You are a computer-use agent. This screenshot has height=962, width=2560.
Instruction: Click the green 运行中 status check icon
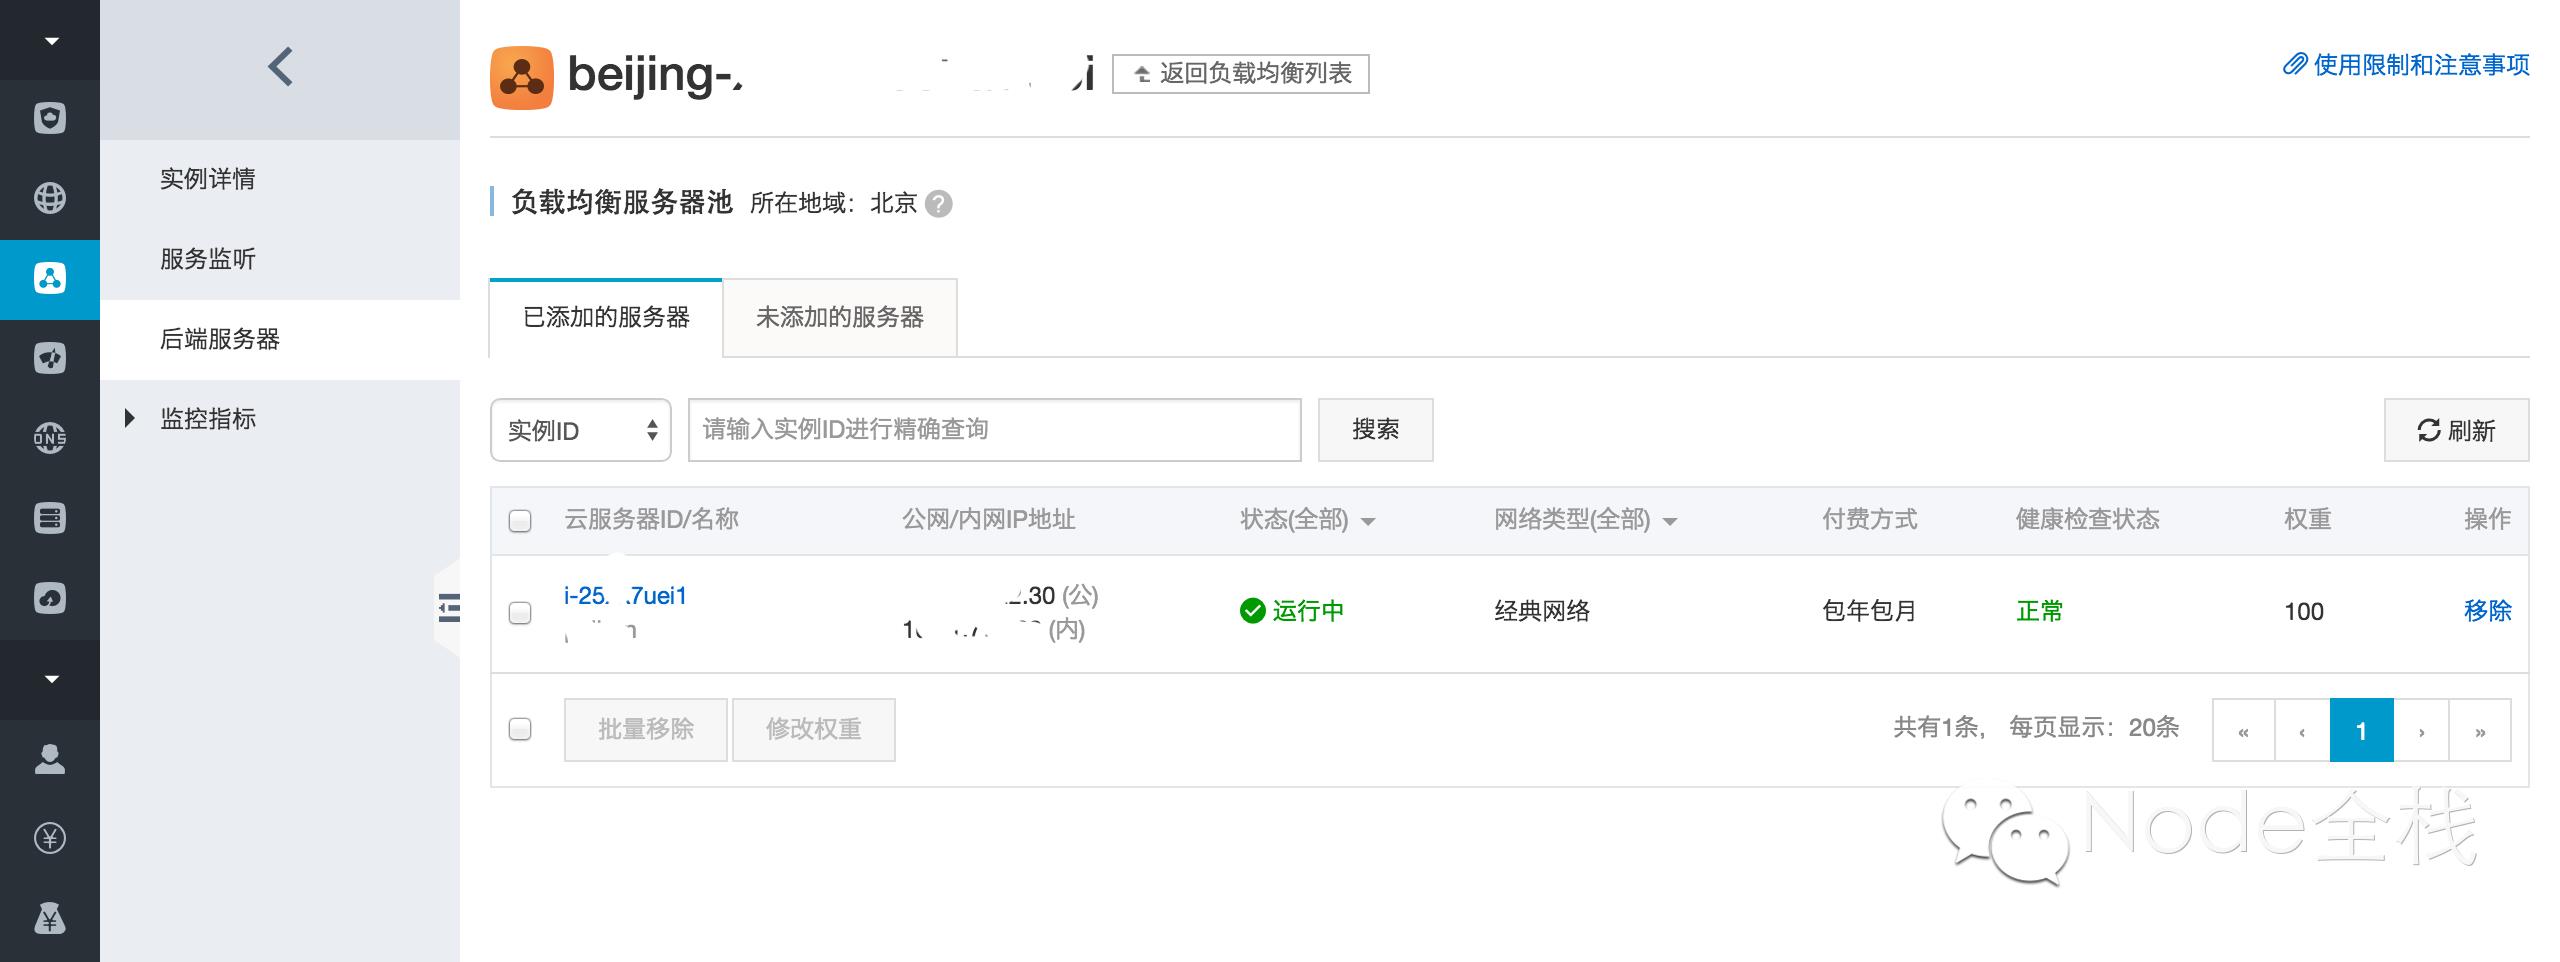[1252, 610]
